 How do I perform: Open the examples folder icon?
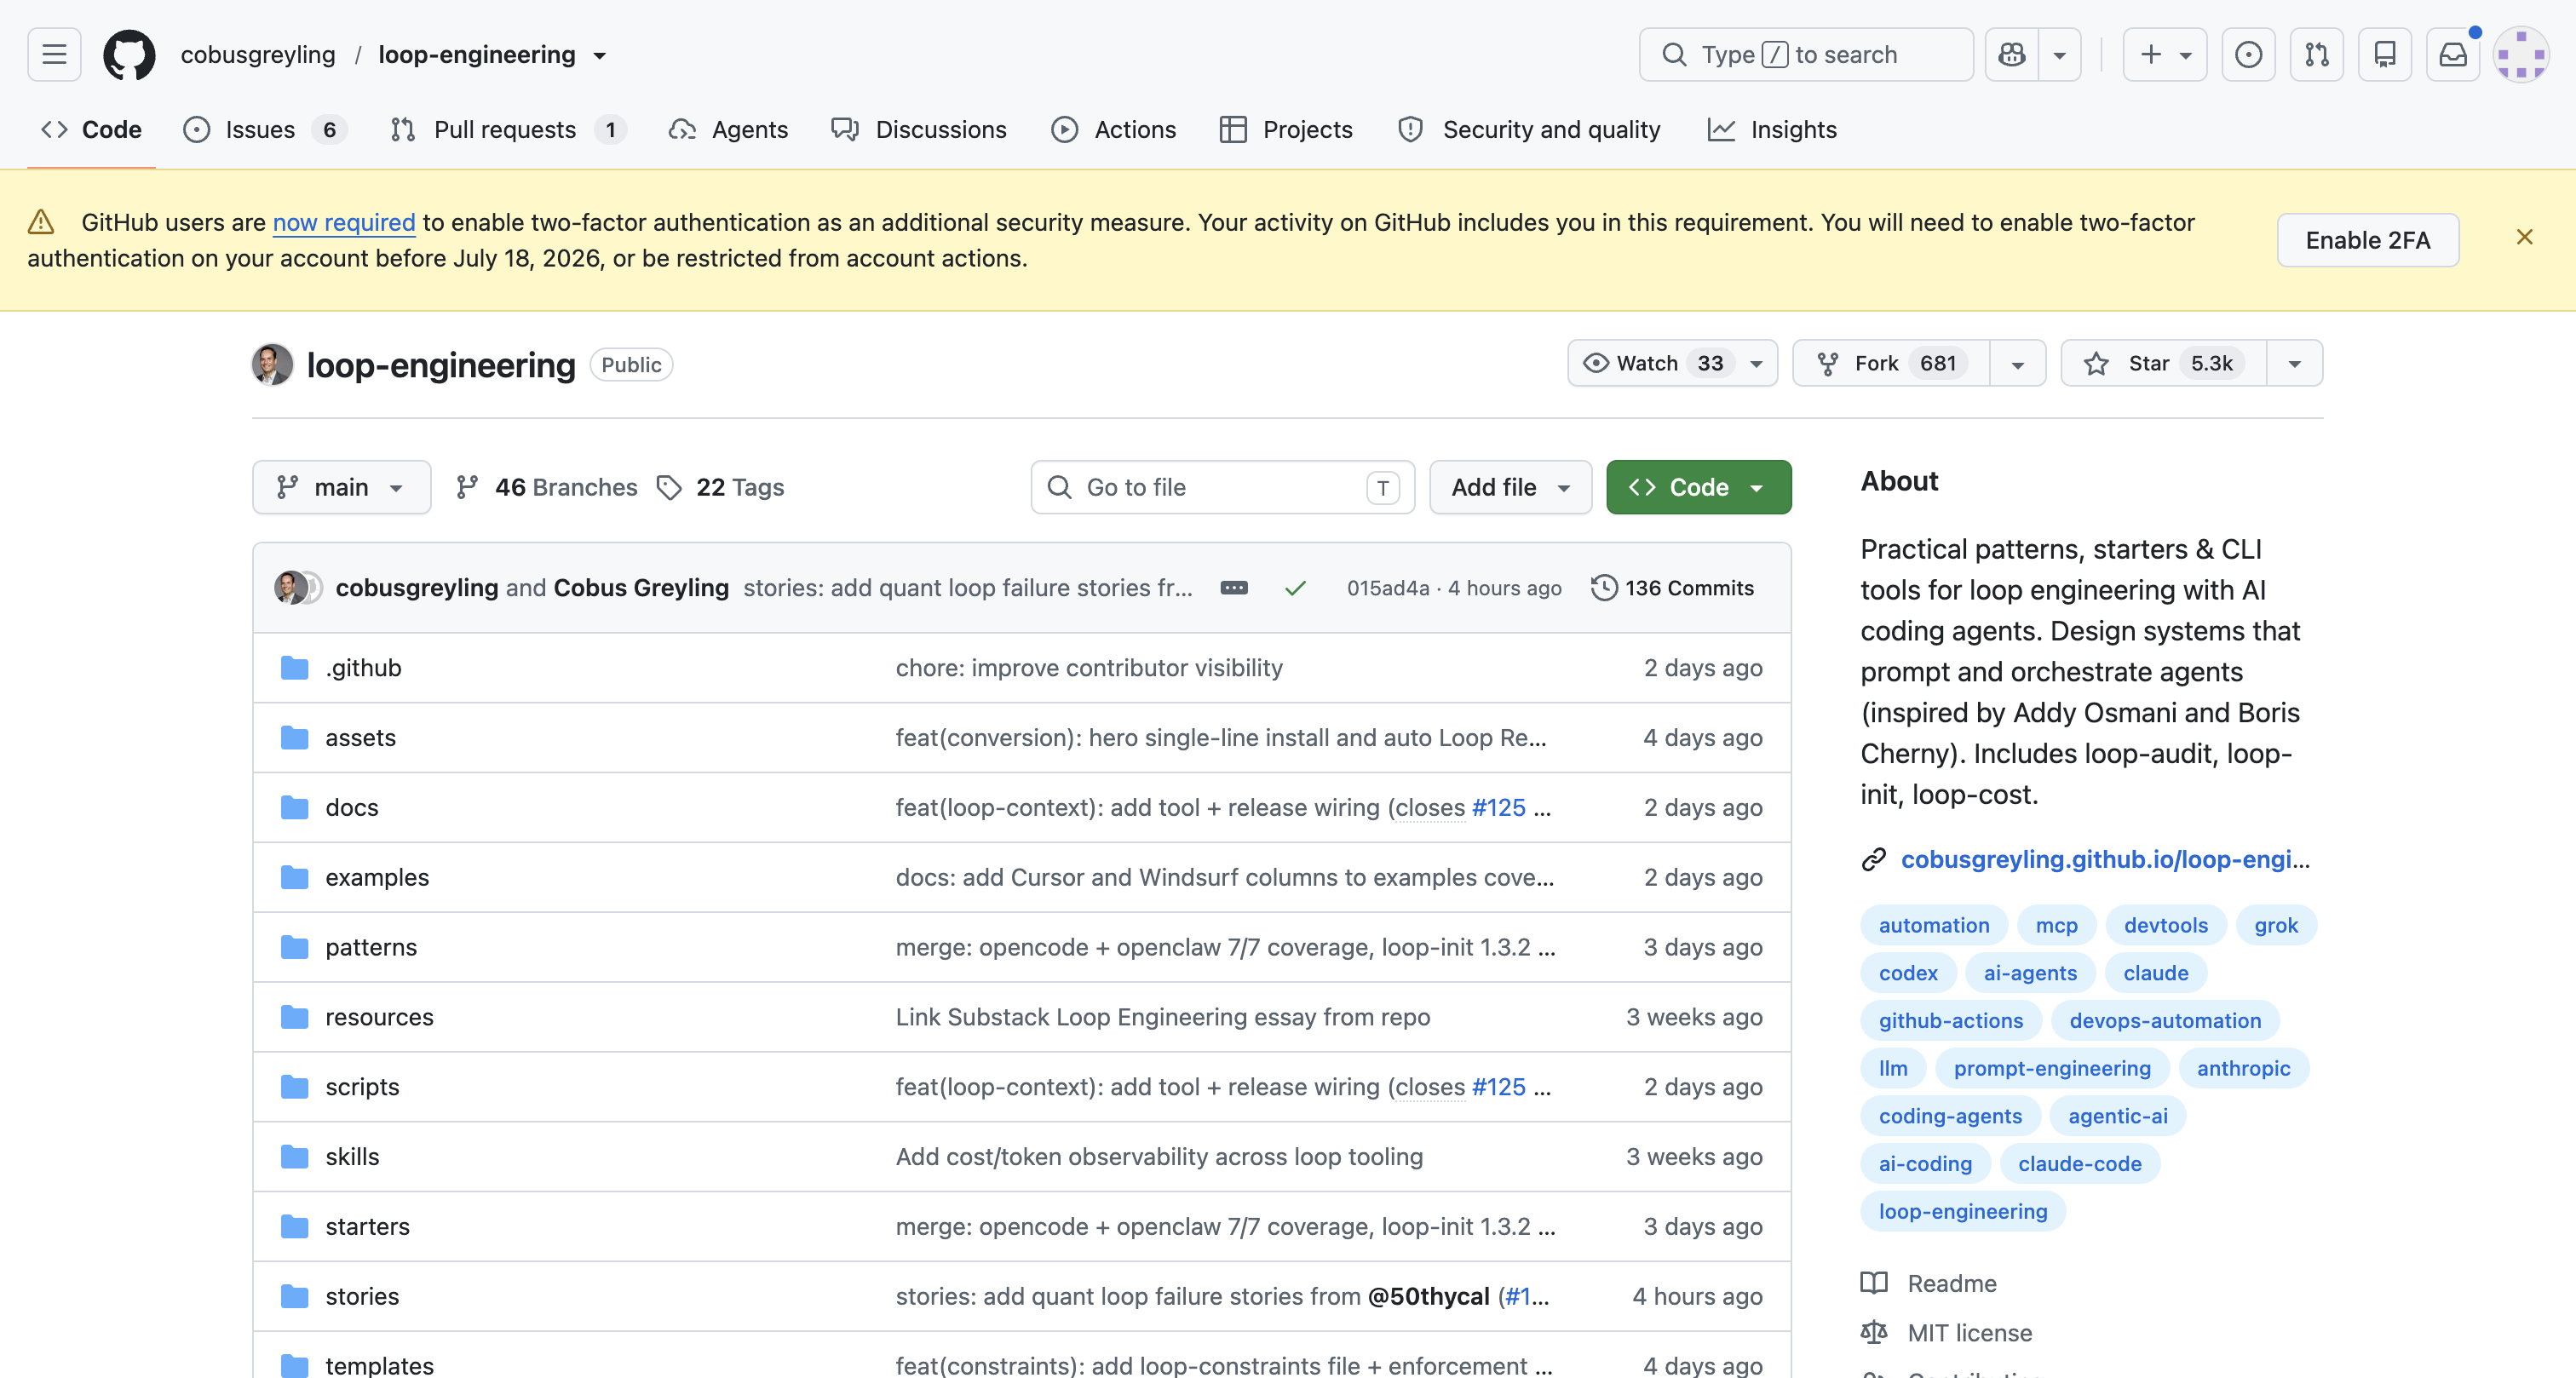294,877
